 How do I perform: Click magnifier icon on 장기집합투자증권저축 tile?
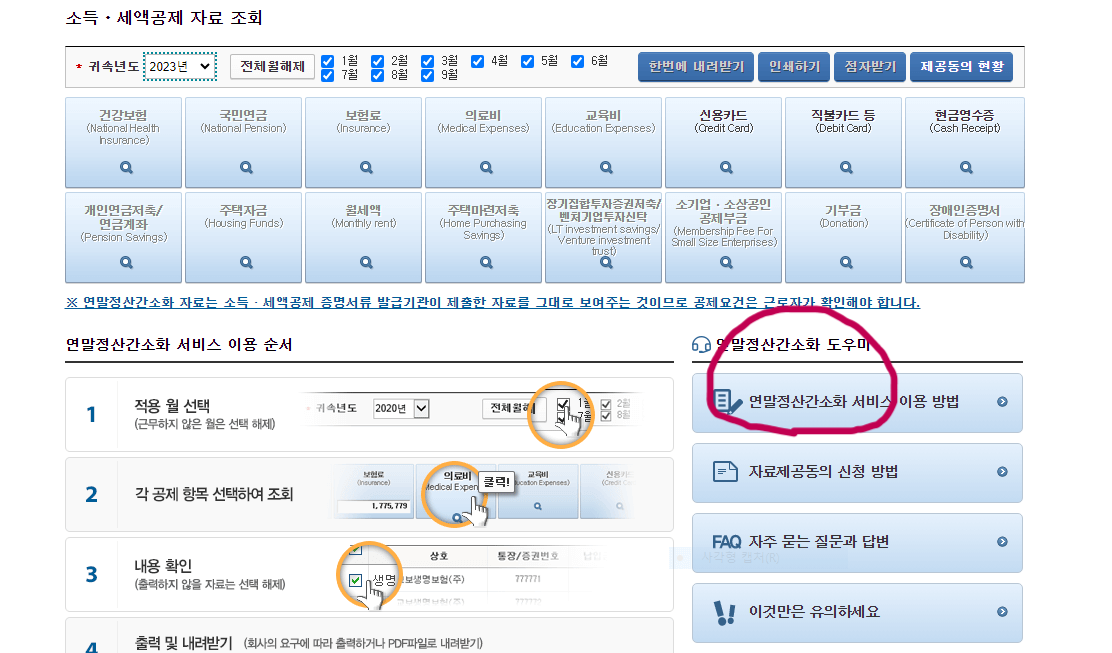pos(606,262)
